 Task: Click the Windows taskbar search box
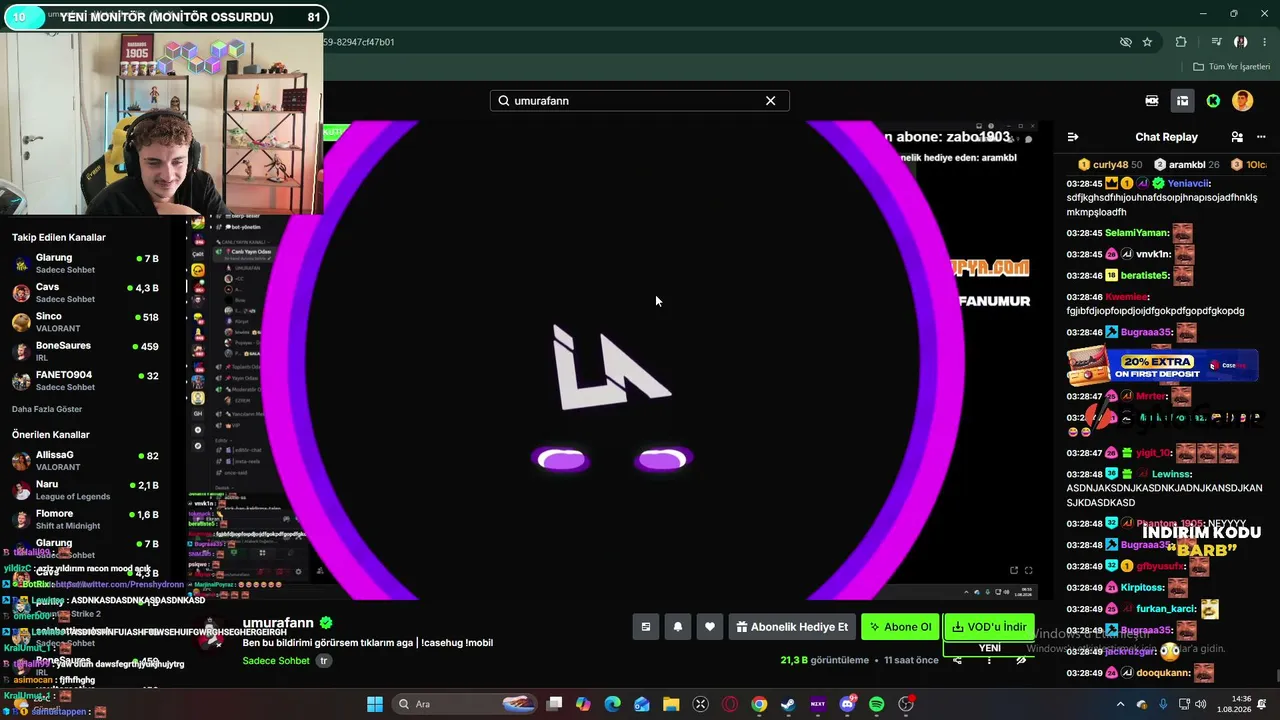(466, 704)
